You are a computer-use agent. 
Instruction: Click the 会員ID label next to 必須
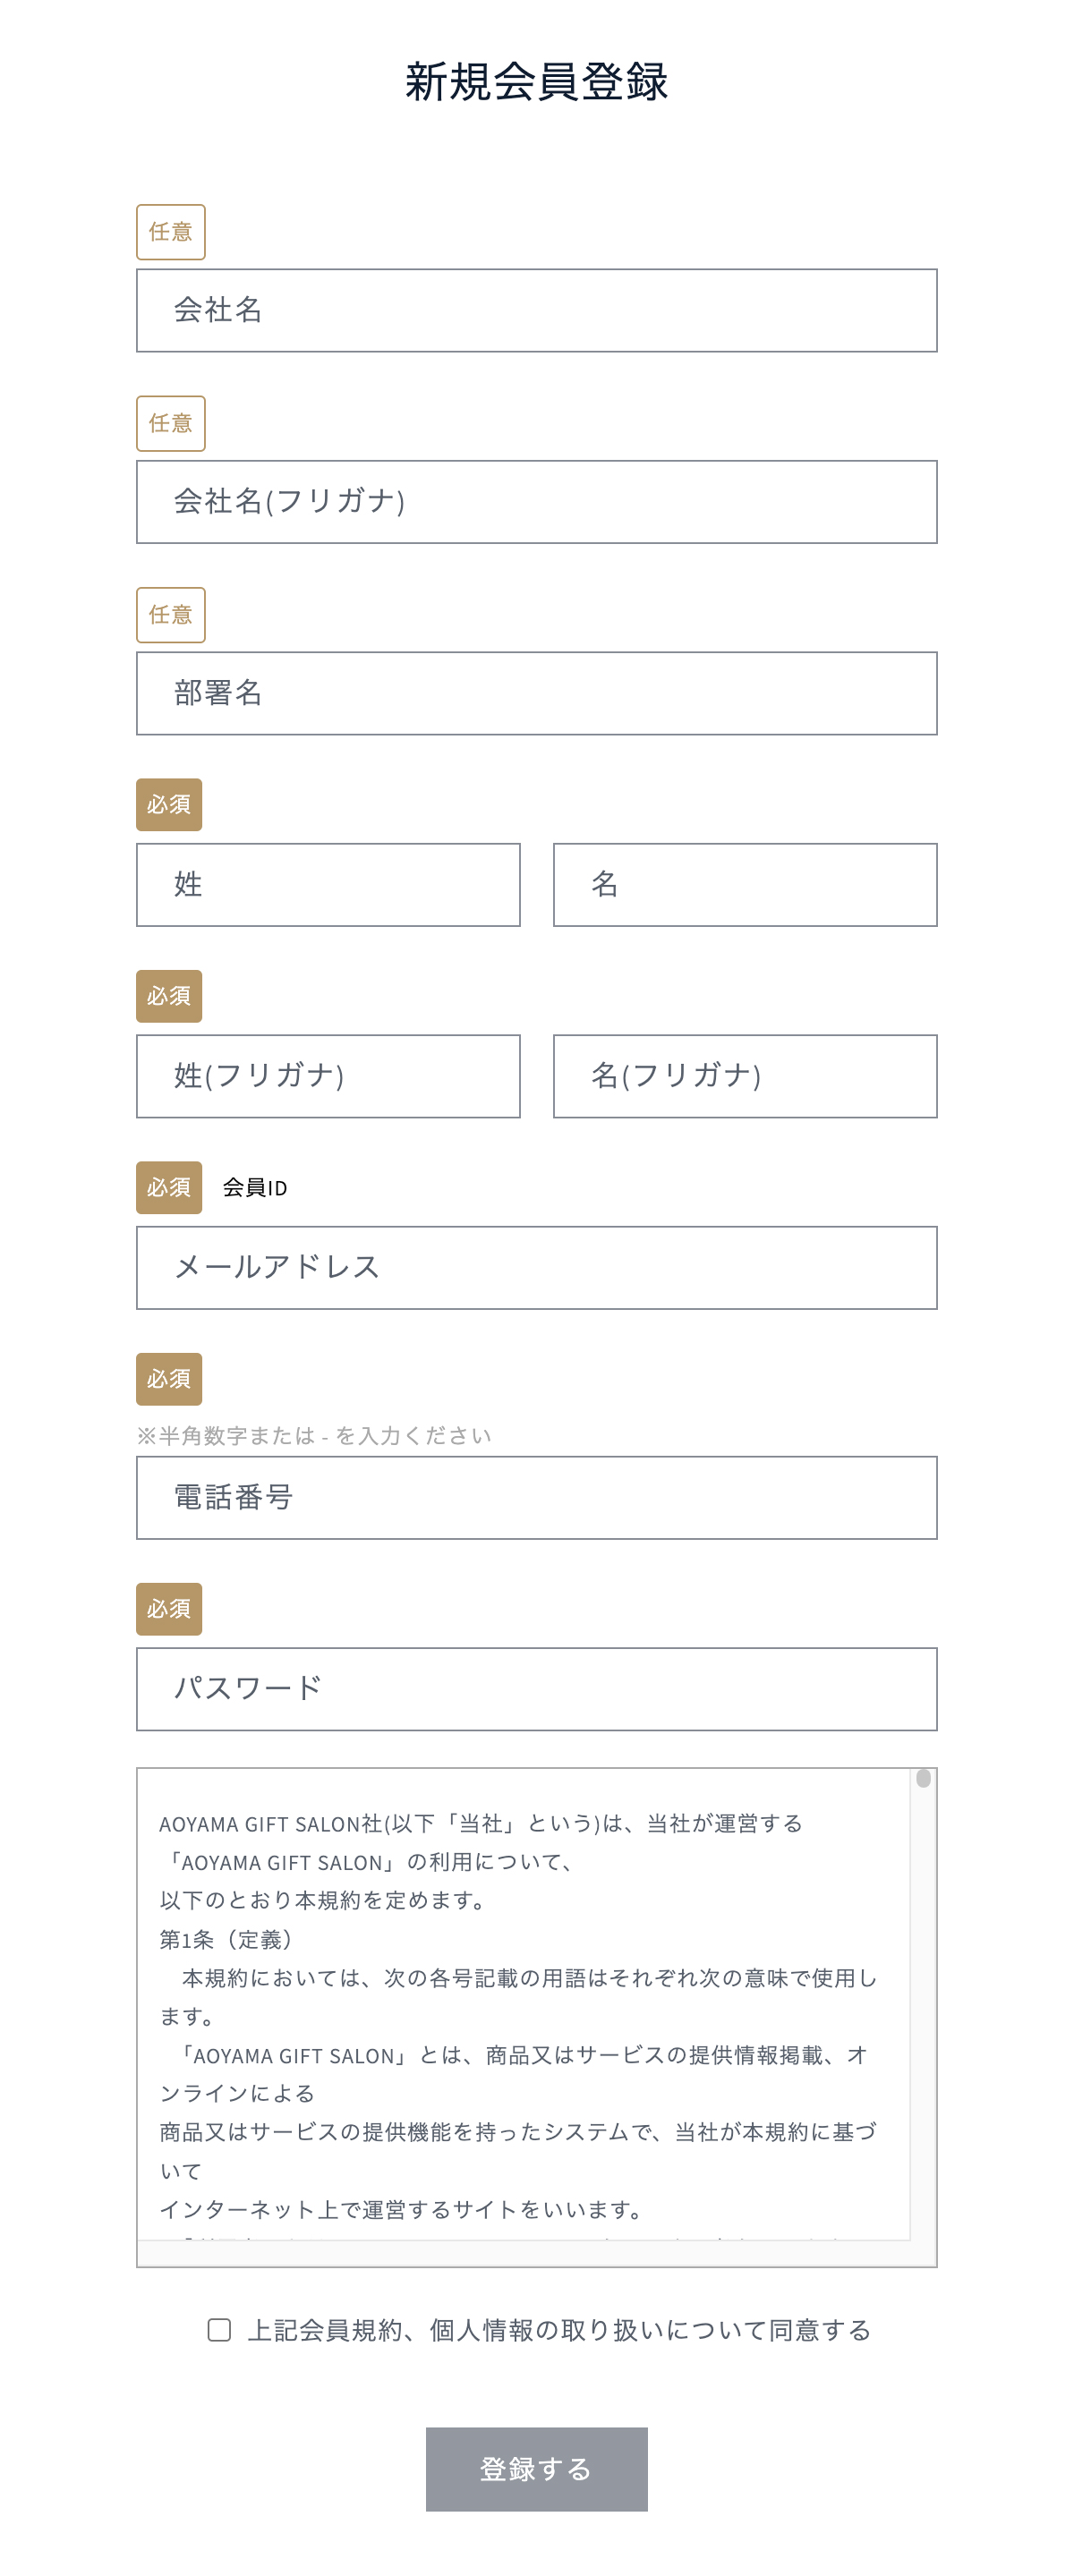253,1188
